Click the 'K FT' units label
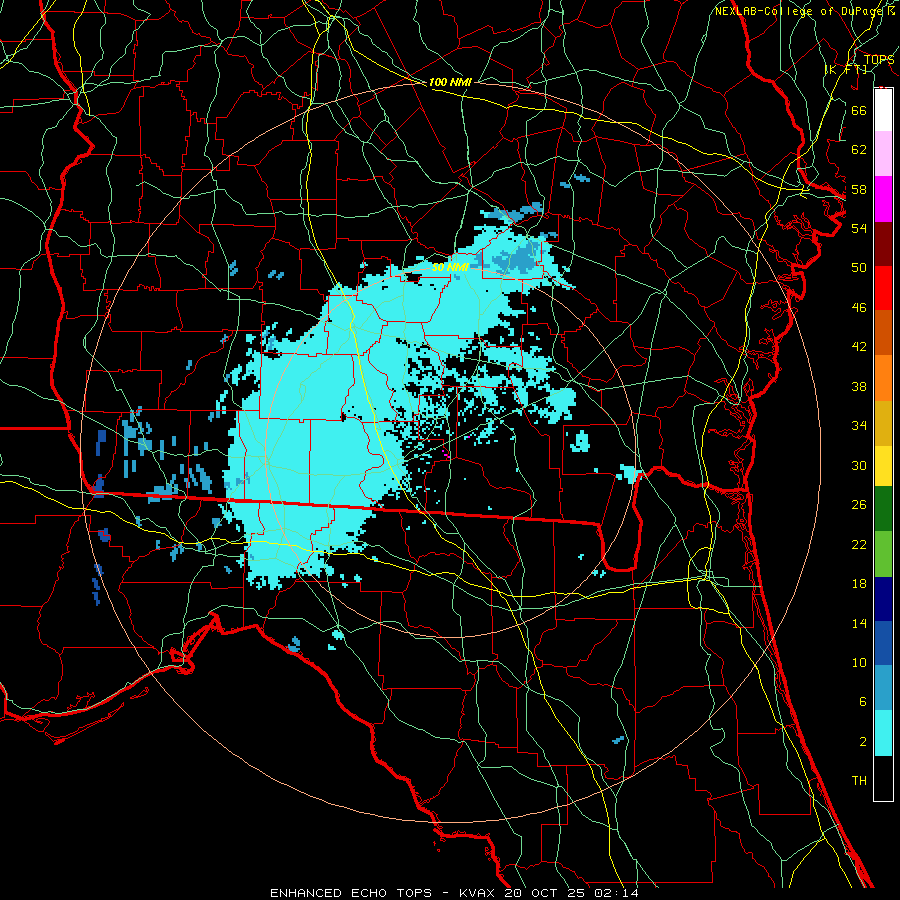The image size is (900, 900). pos(846,69)
